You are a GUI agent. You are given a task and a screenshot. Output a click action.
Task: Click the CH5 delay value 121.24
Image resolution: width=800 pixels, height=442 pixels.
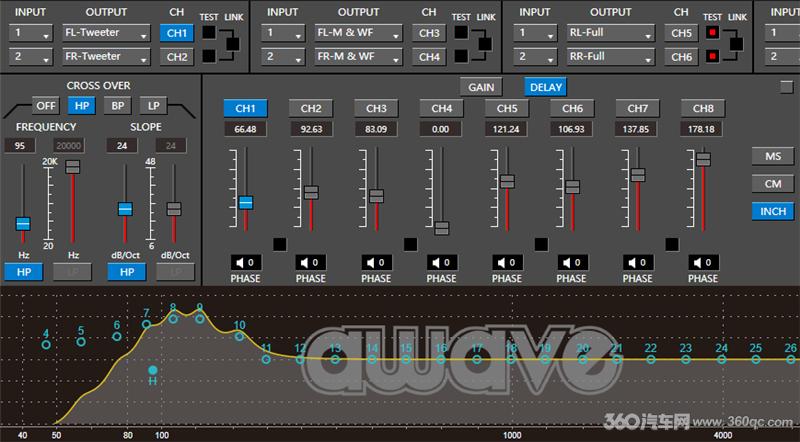506,129
